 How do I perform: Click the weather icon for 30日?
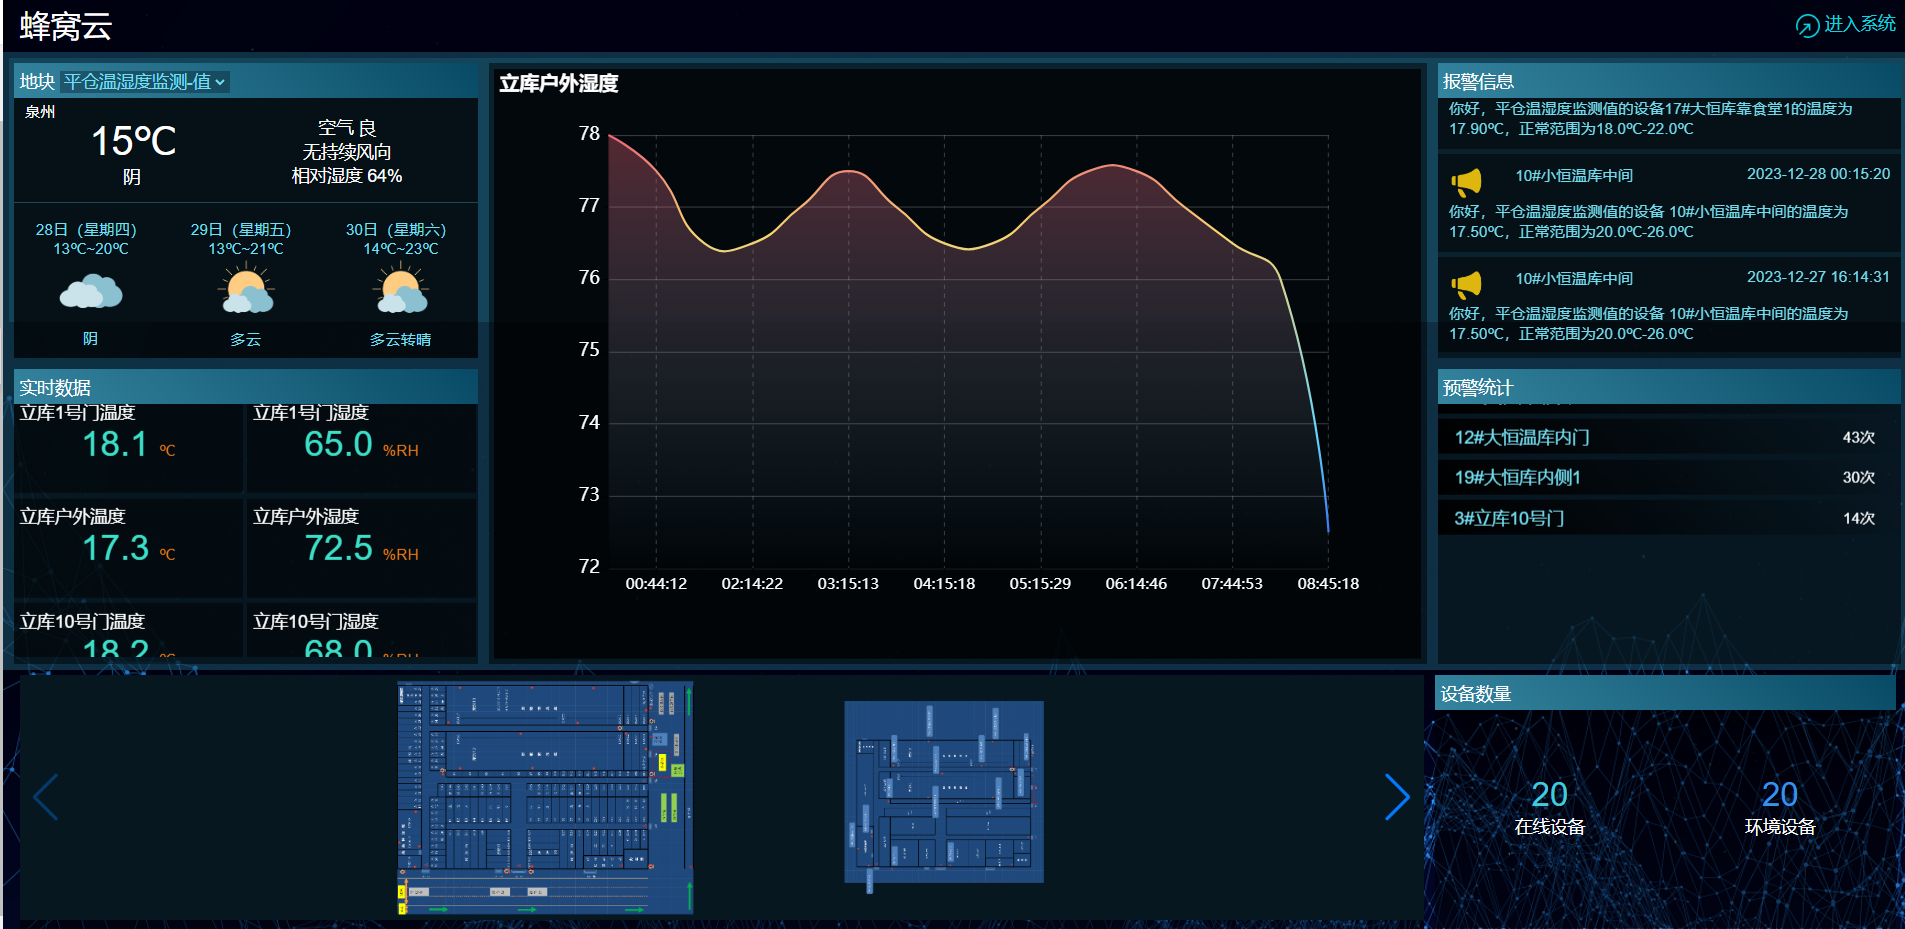pos(401,290)
